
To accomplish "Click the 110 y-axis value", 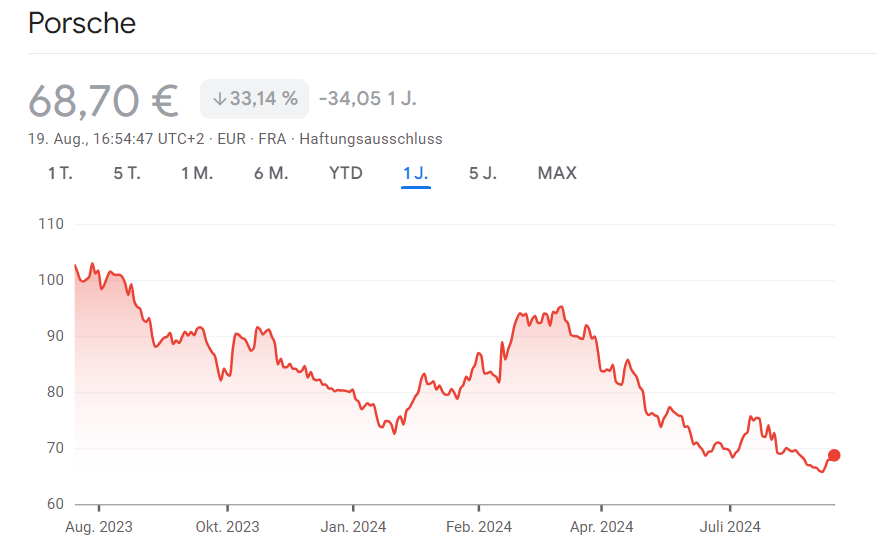I will 51,224.
